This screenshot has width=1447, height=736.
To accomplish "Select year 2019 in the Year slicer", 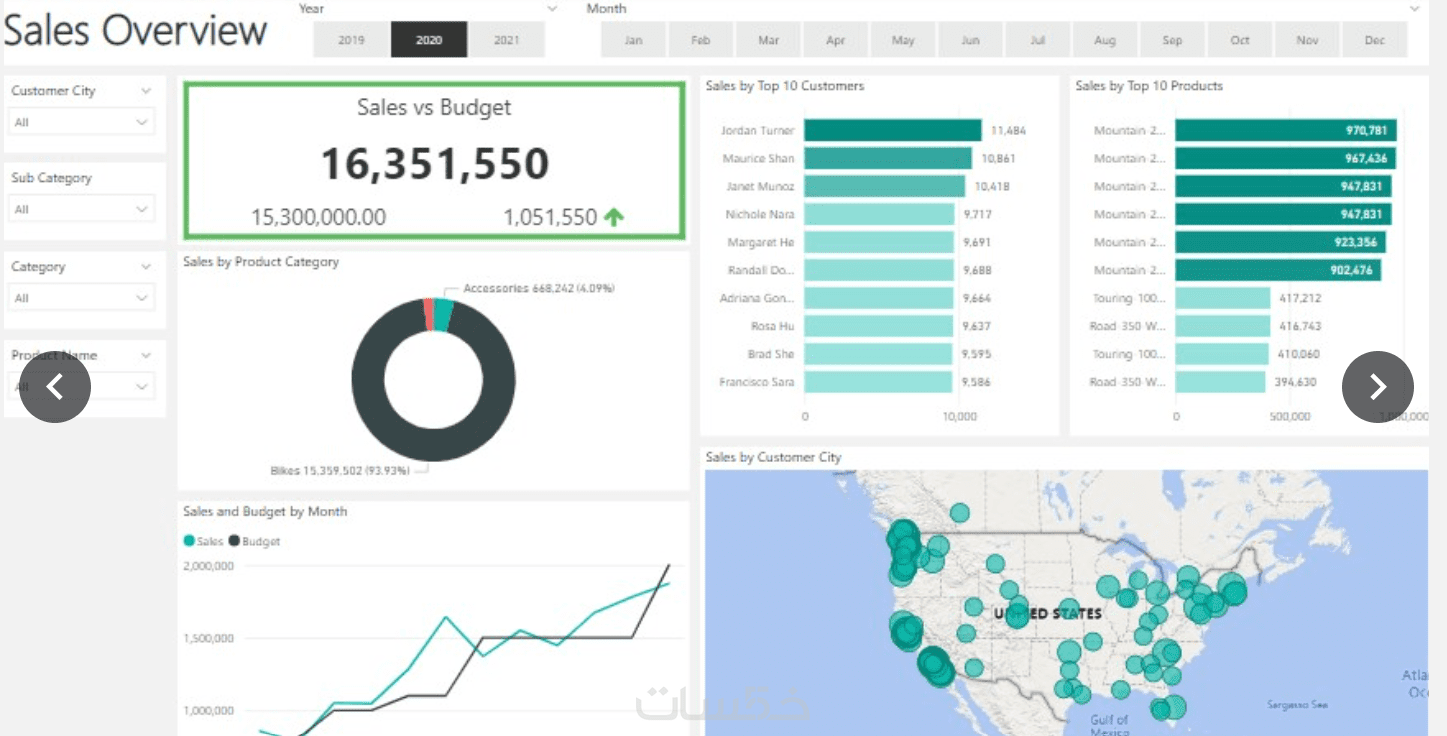I will [x=351, y=40].
